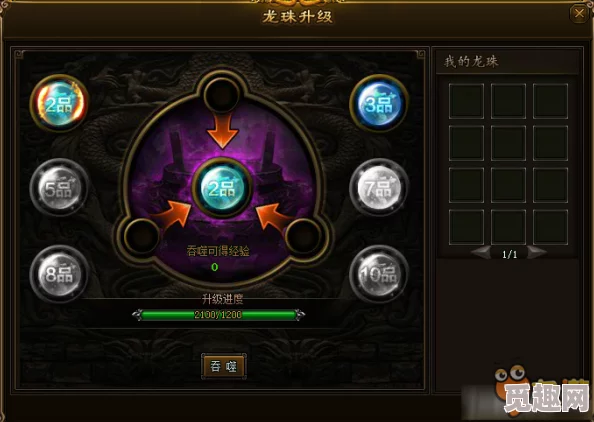Select the empty top devour slot
This screenshot has height=422, width=594.
click(222, 95)
